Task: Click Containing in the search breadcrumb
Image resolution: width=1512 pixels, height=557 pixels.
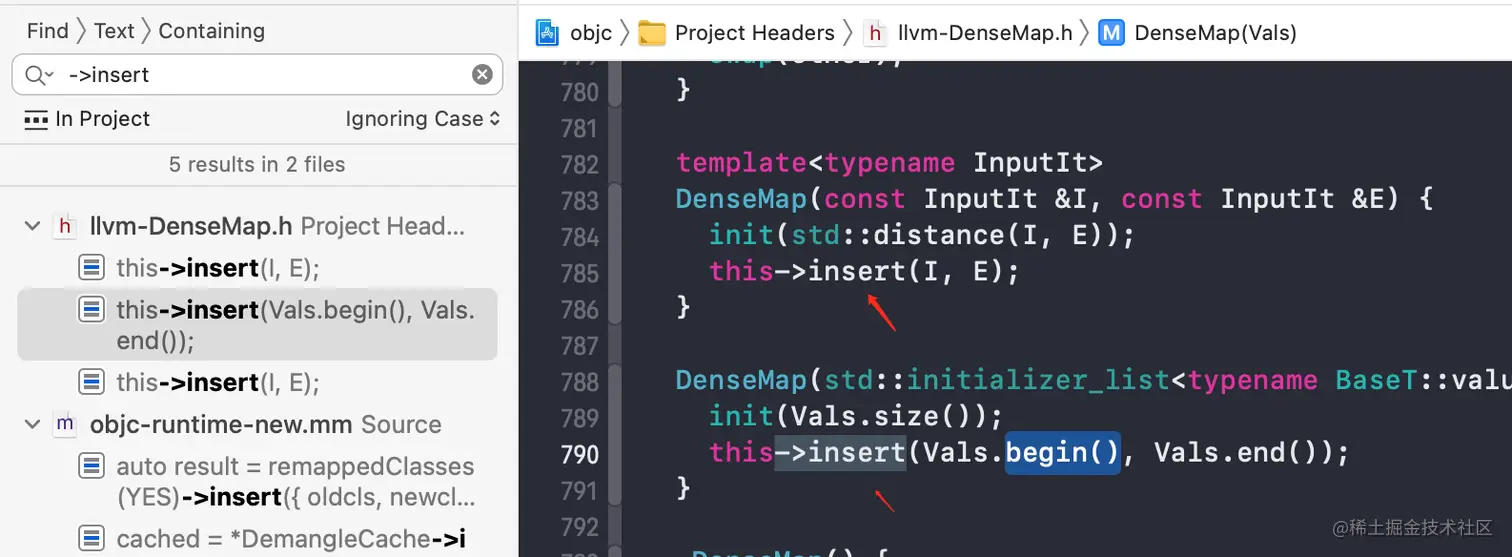Action: click(211, 31)
